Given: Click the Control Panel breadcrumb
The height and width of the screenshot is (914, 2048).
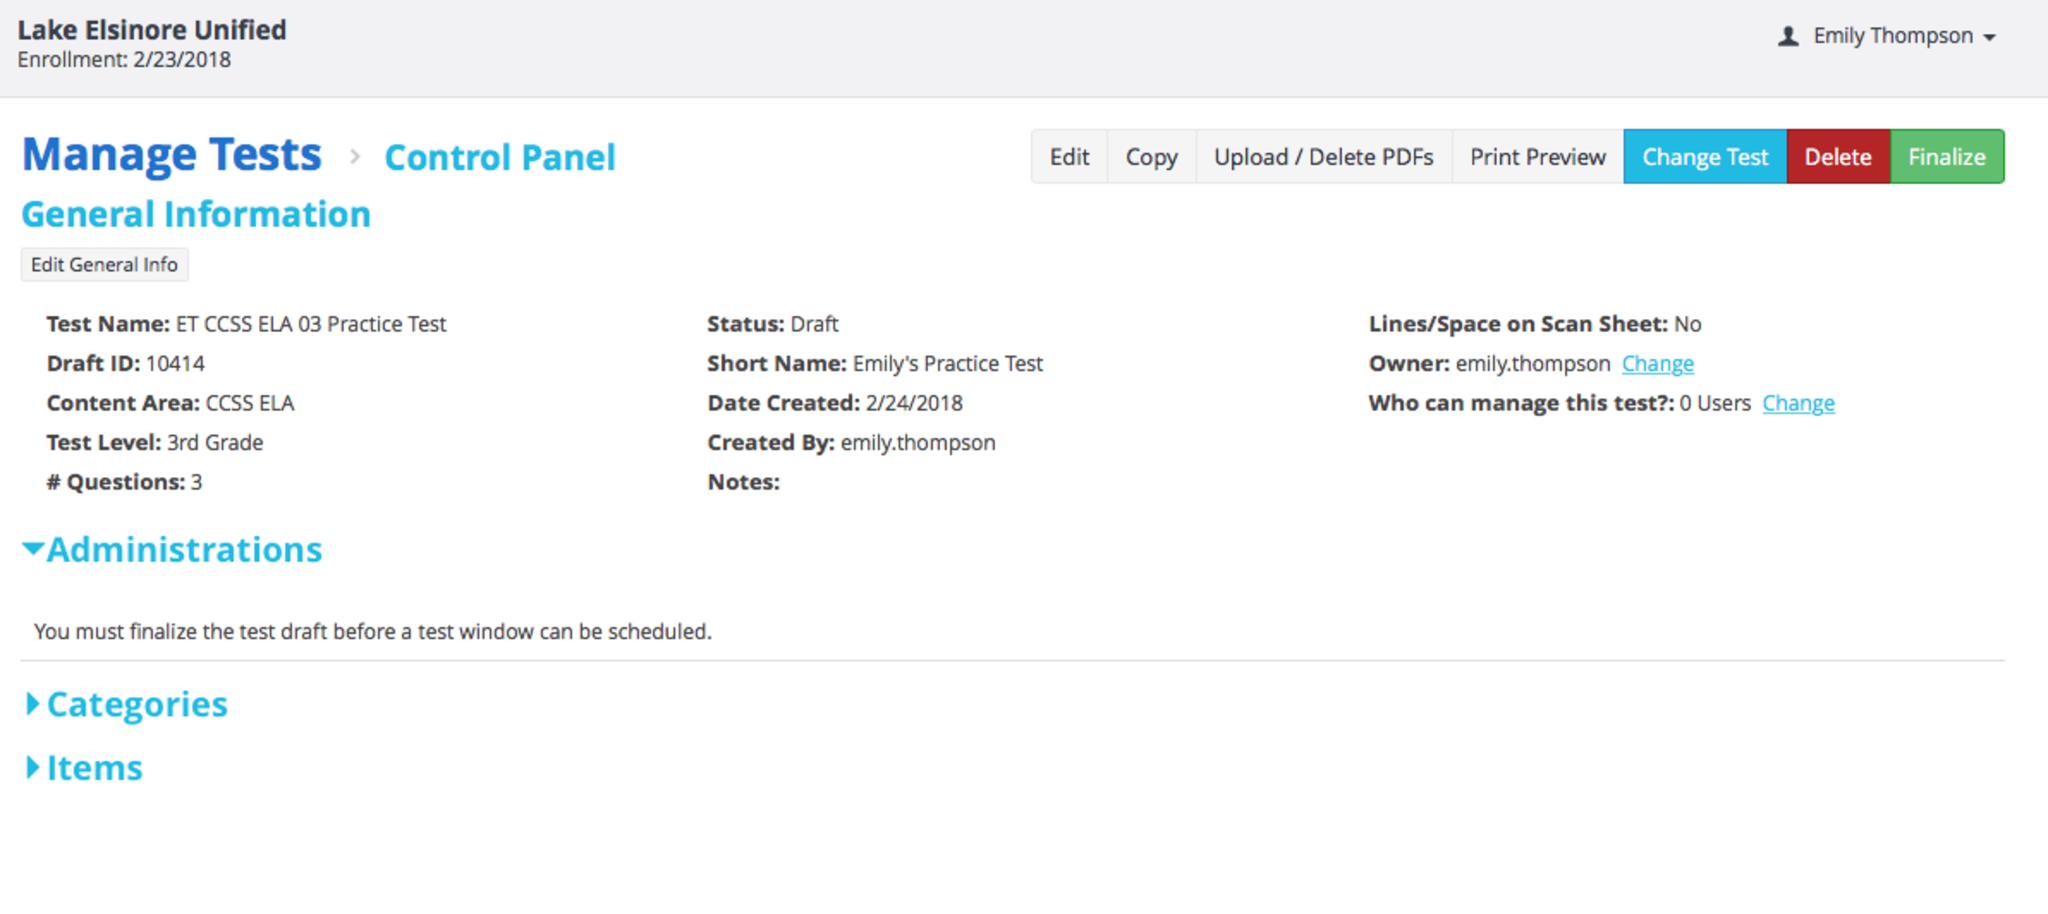Looking at the screenshot, I should click(x=499, y=158).
